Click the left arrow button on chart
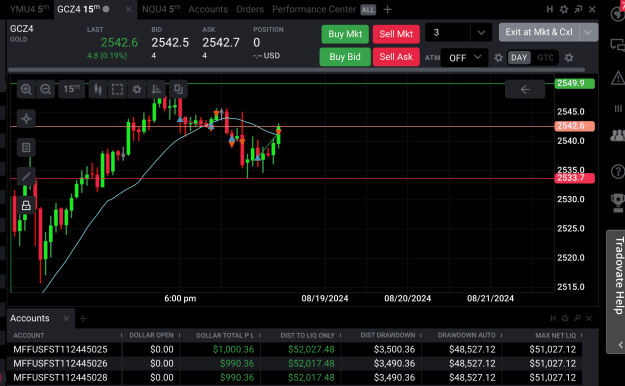 (x=525, y=89)
